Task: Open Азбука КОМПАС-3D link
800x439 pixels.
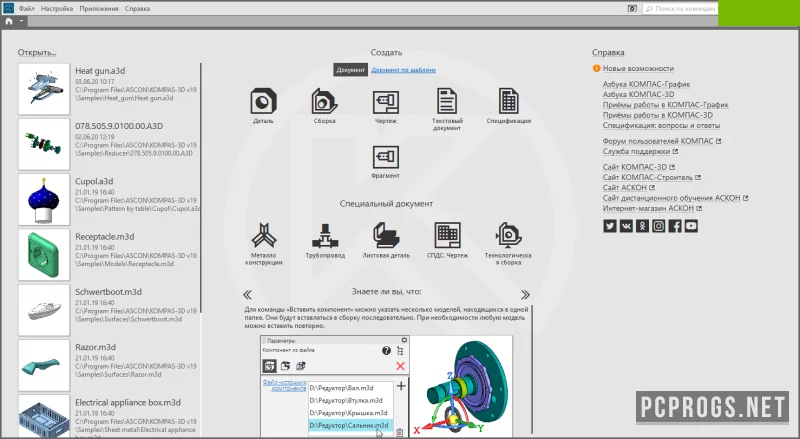Action: [638, 94]
